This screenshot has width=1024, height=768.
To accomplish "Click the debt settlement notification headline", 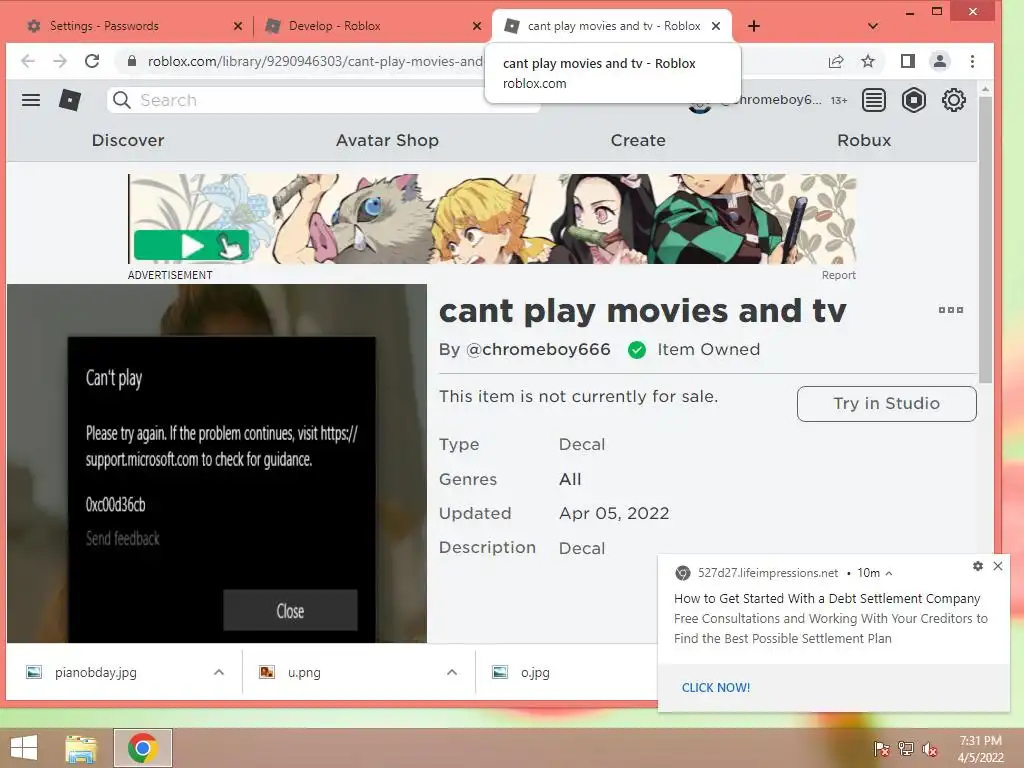I will pos(827,599).
